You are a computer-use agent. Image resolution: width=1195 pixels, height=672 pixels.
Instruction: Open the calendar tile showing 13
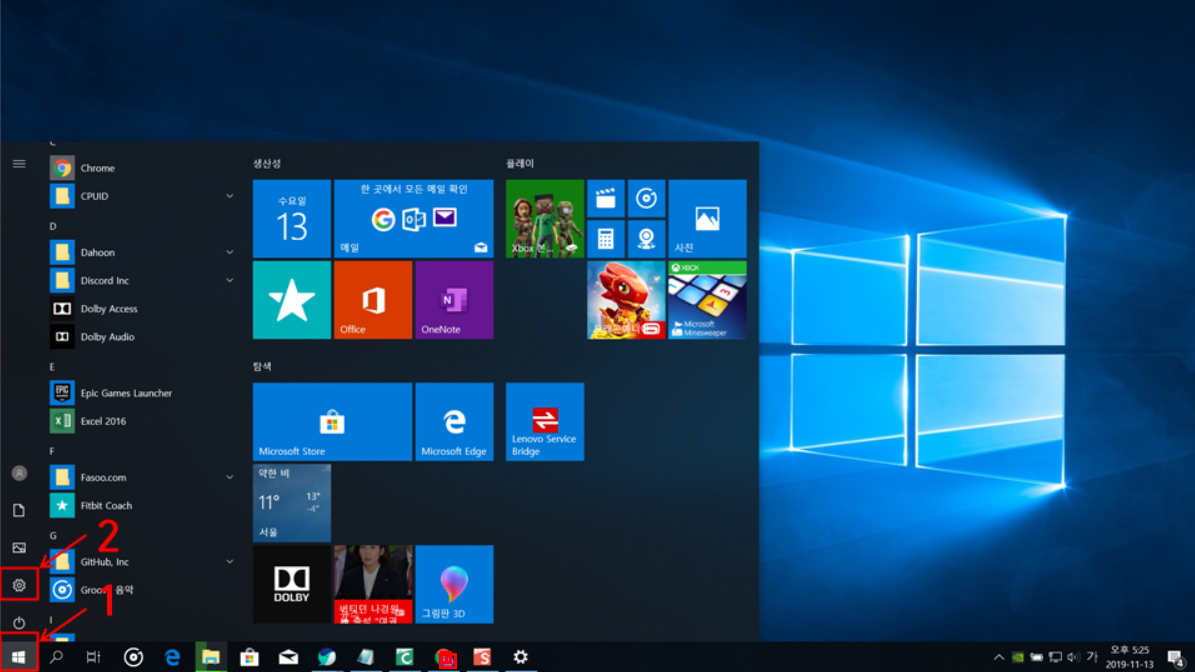tap(292, 219)
